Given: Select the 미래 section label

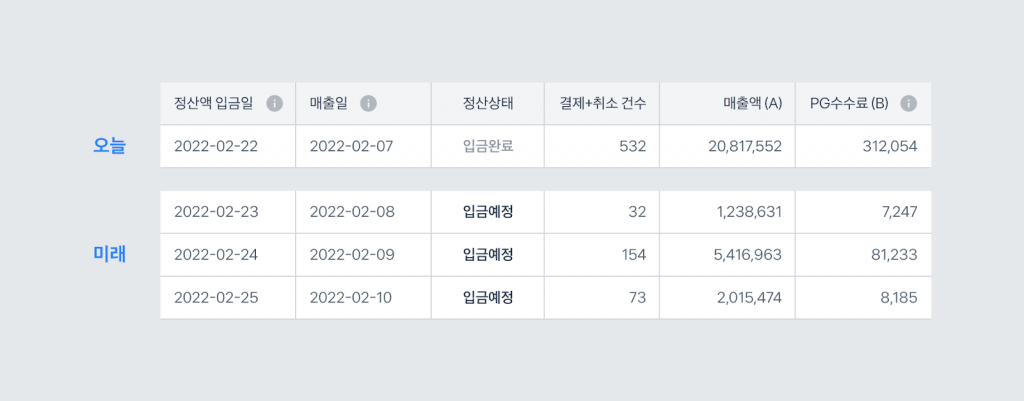Looking at the screenshot, I should [109, 255].
